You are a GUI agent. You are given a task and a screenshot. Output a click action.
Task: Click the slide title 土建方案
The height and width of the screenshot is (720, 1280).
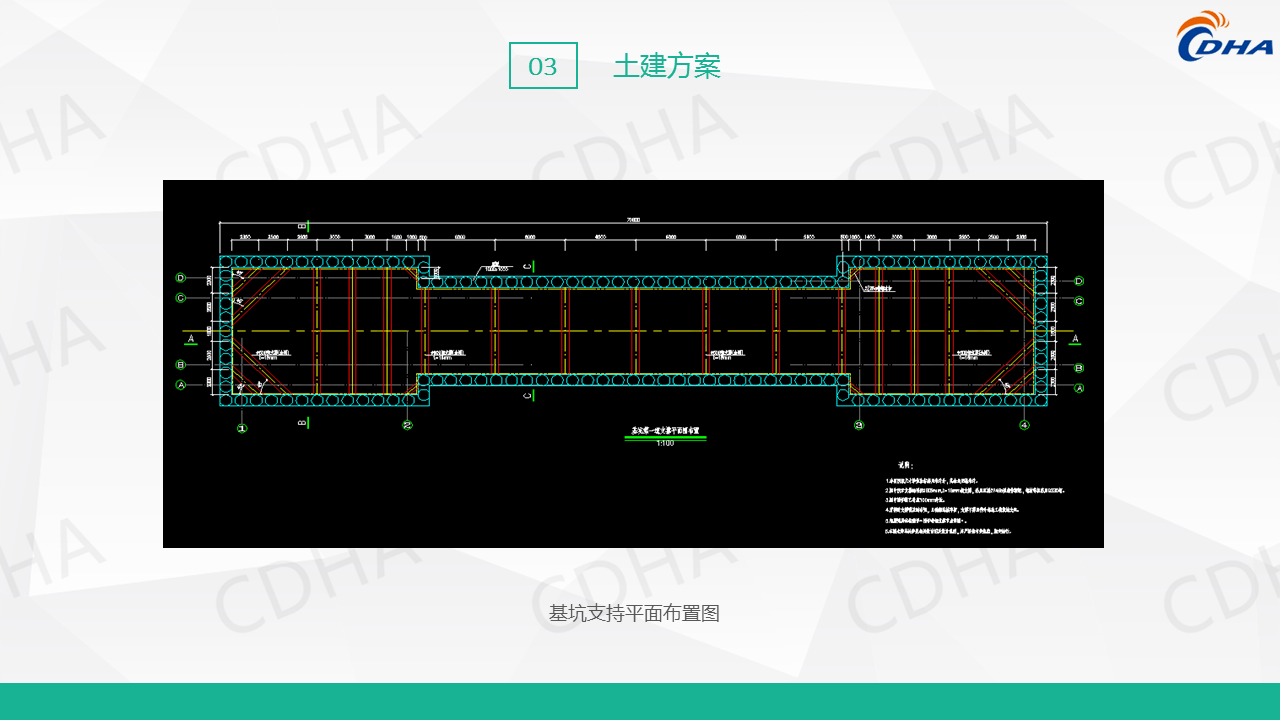(666, 66)
